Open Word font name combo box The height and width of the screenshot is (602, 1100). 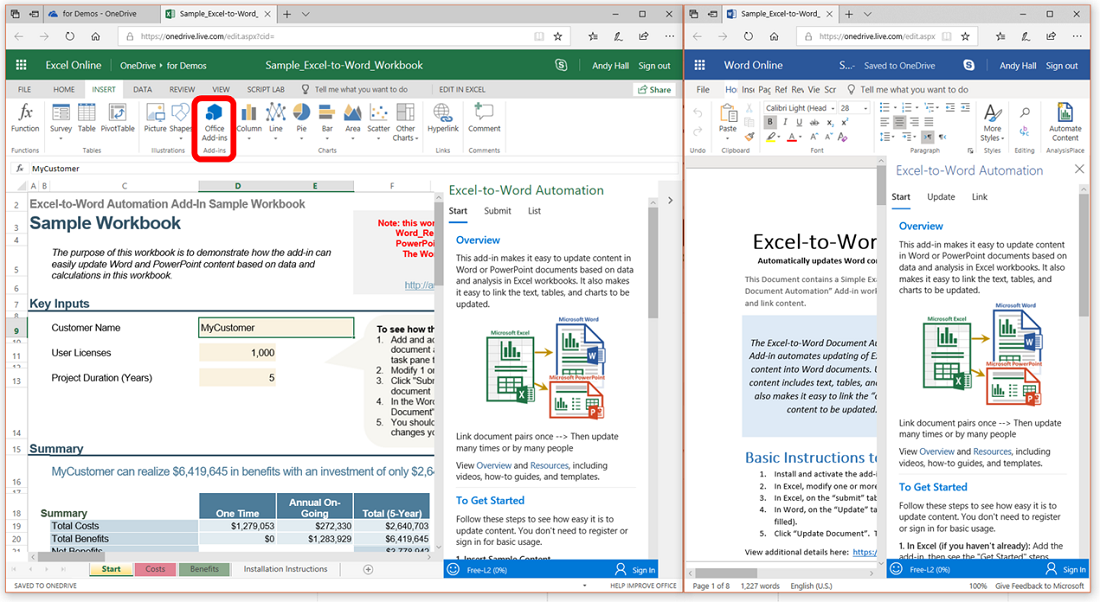800,108
